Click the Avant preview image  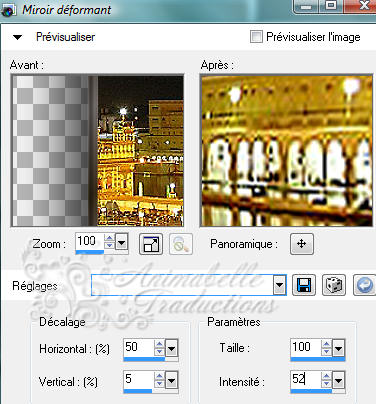pos(97,151)
